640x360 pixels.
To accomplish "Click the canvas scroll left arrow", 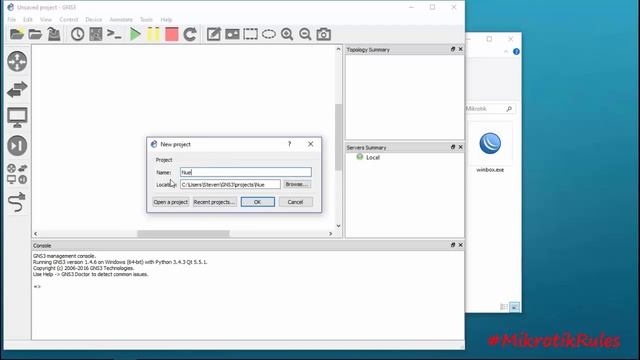I will [x=36, y=234].
